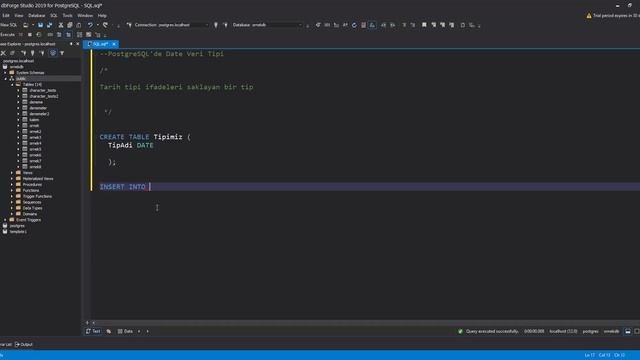Click the trial period expires warning

[x=613, y=16]
